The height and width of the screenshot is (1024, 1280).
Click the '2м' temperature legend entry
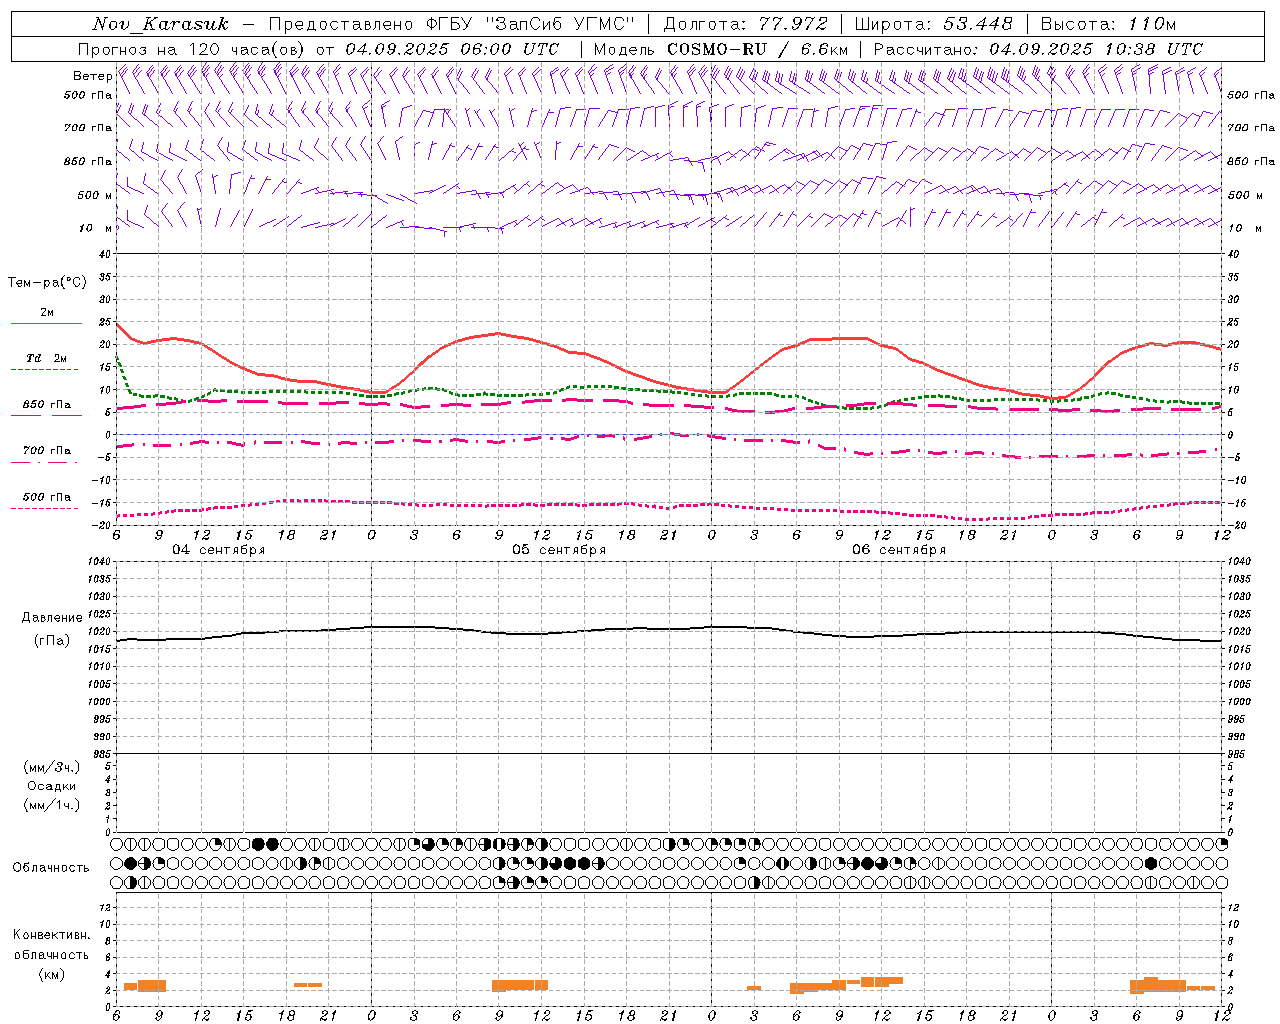point(47,313)
